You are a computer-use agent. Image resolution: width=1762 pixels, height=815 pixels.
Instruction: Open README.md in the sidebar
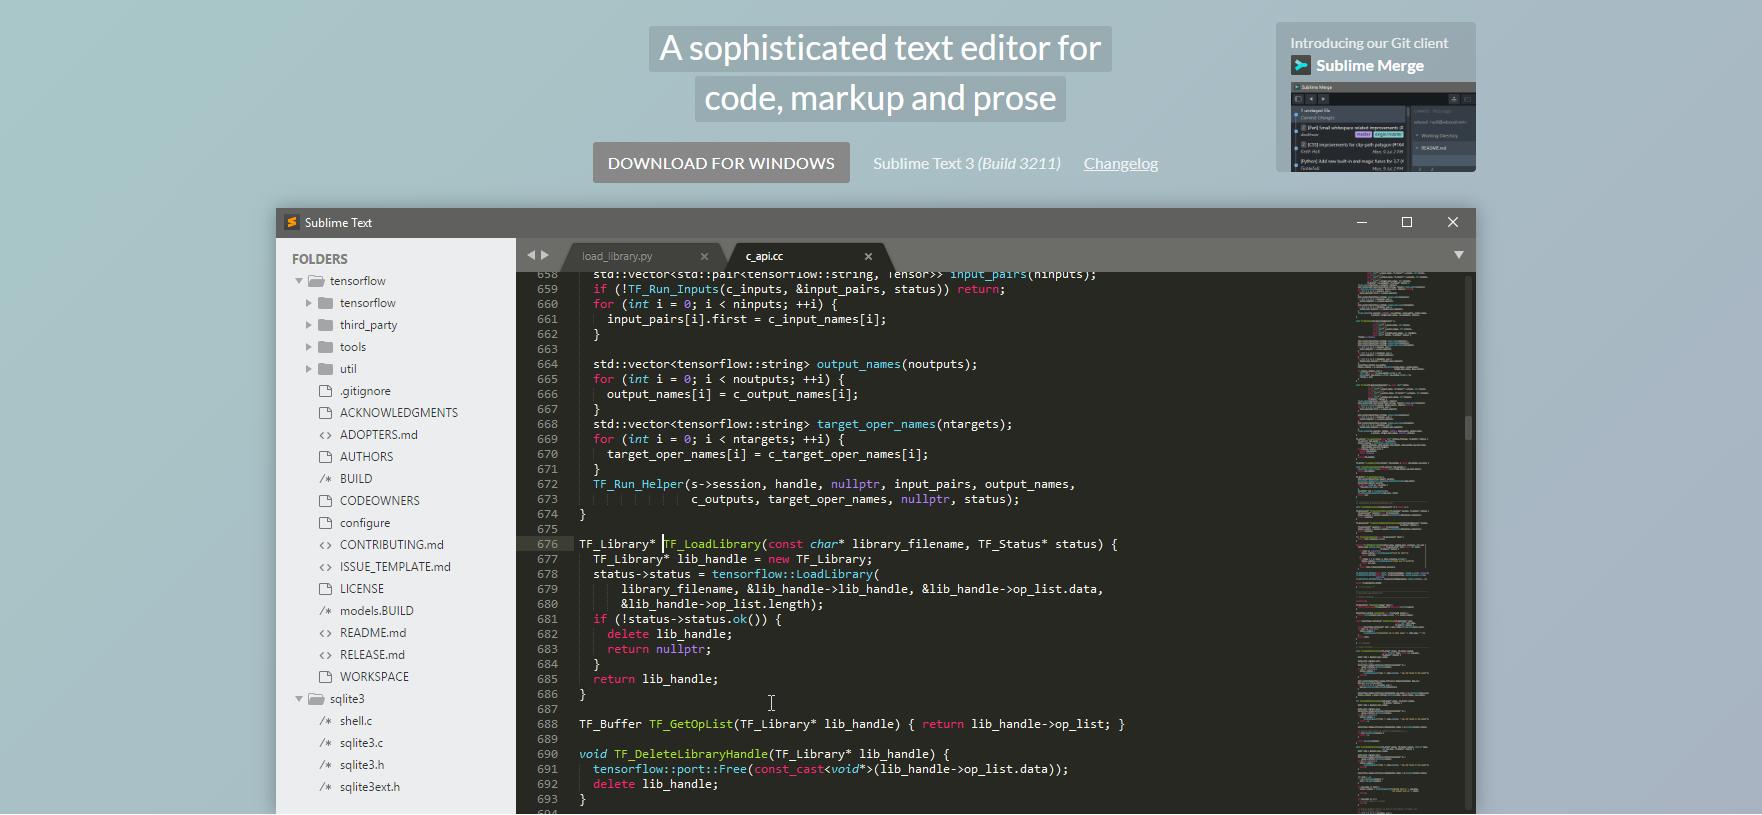(x=373, y=633)
